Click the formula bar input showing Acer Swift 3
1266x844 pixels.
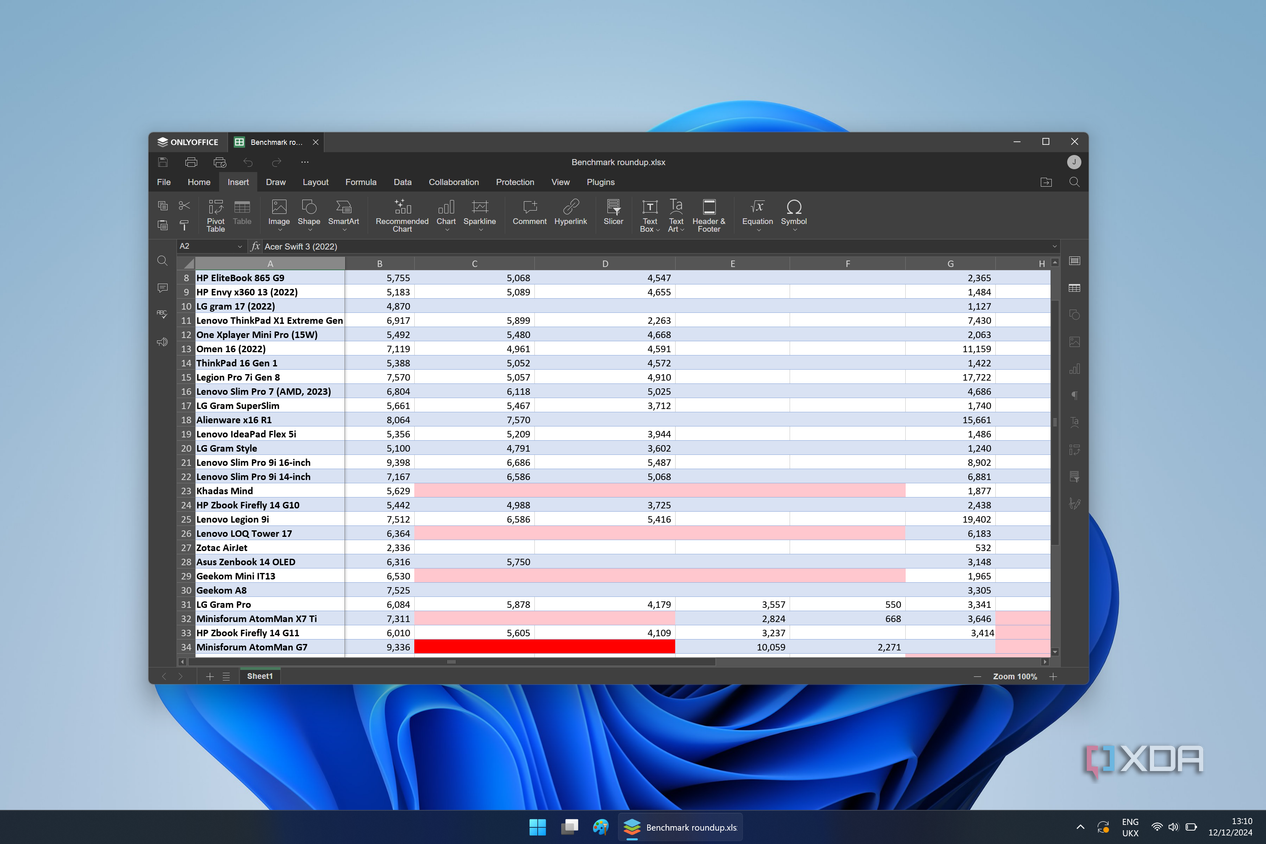coord(655,246)
